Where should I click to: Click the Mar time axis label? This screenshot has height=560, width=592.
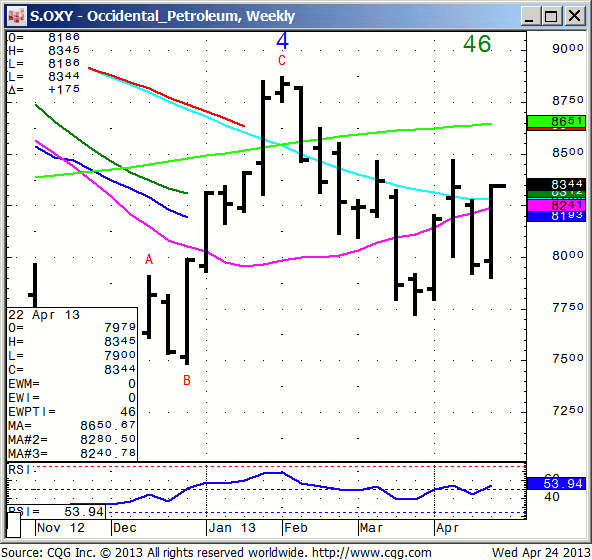[x=372, y=528]
